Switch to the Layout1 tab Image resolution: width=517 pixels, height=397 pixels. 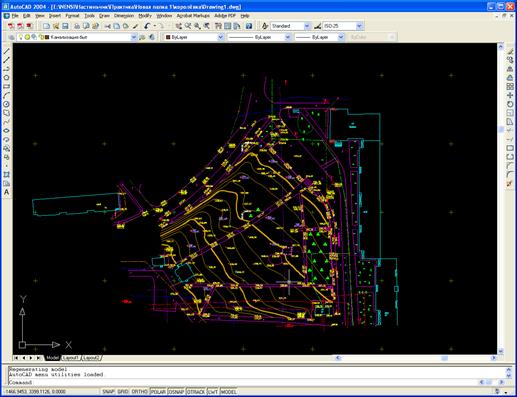click(x=70, y=358)
